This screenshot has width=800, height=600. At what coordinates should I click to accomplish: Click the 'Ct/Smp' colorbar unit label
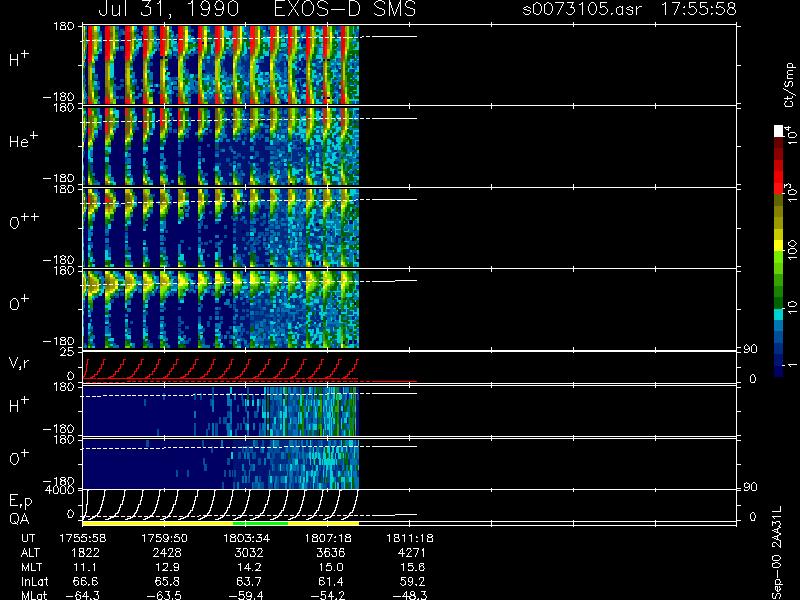click(789, 85)
